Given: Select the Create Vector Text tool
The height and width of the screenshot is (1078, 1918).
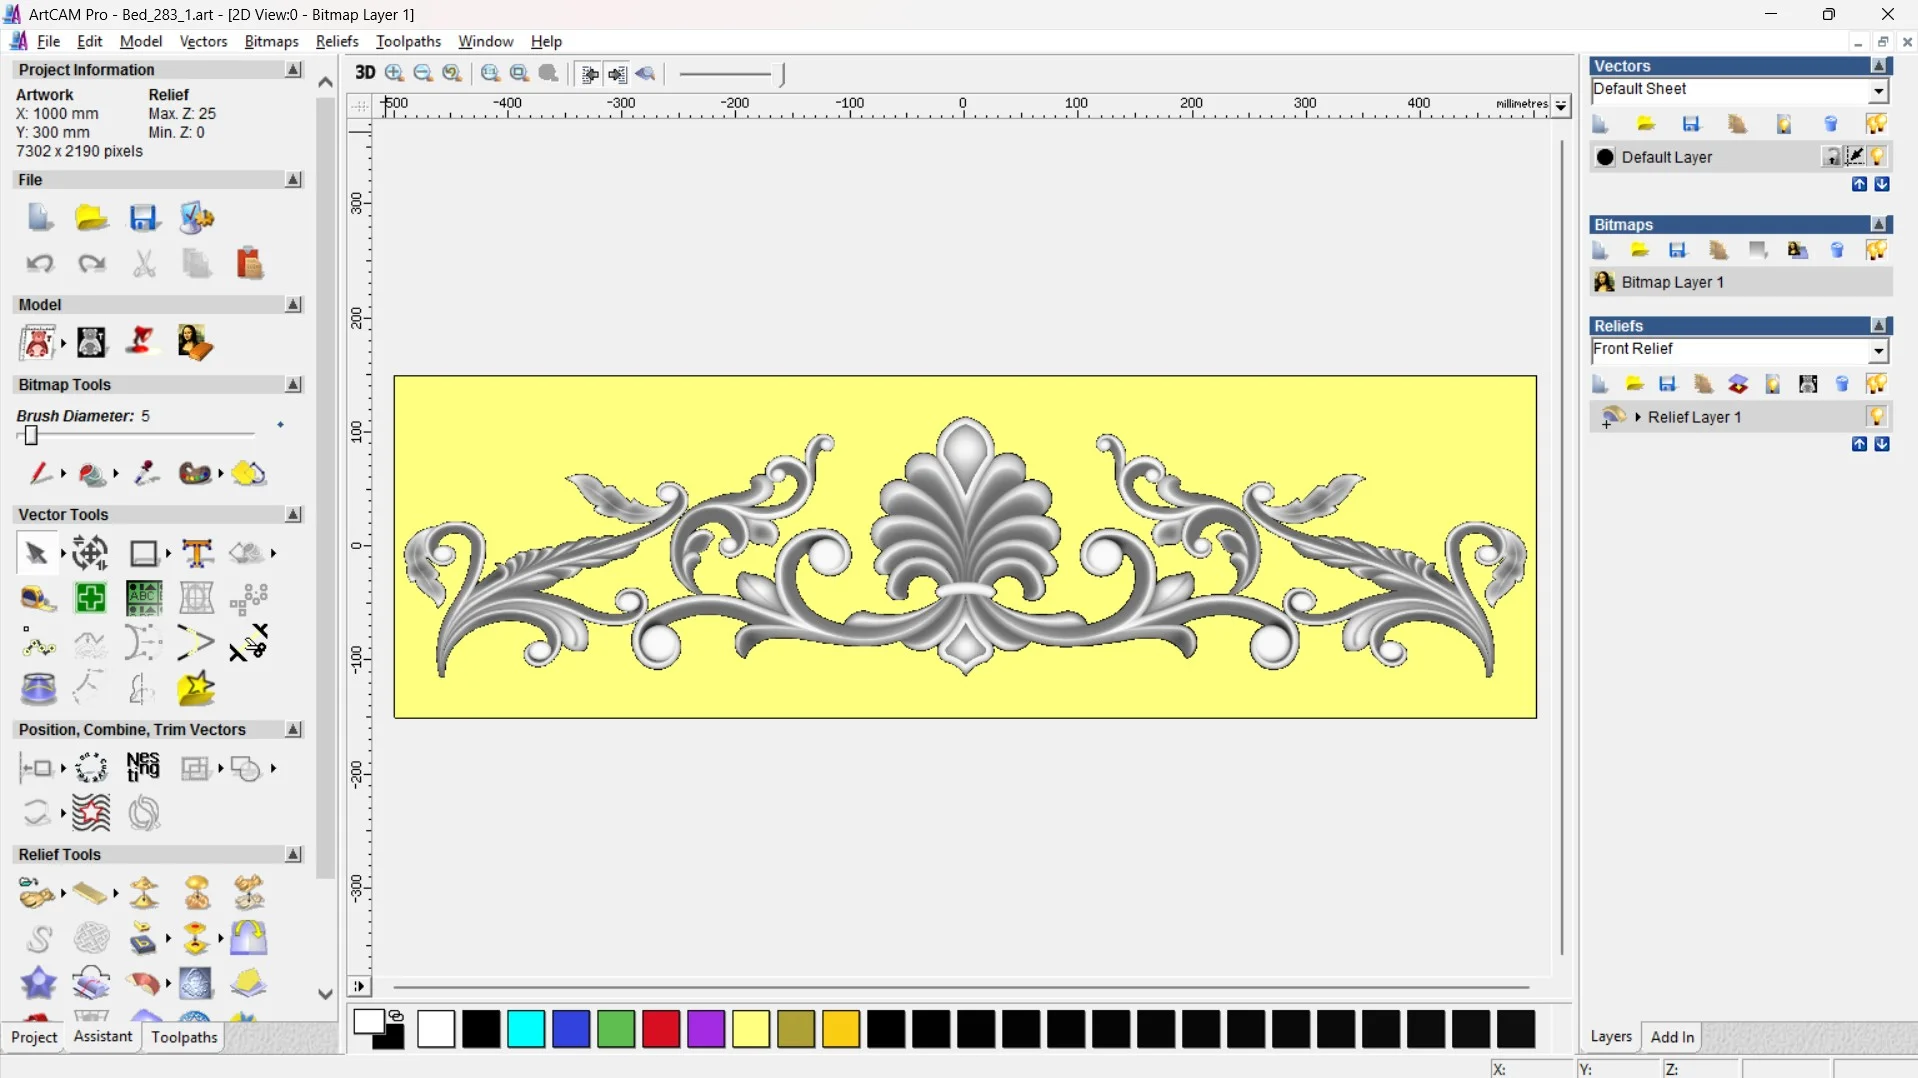Looking at the screenshot, I should [x=197, y=553].
